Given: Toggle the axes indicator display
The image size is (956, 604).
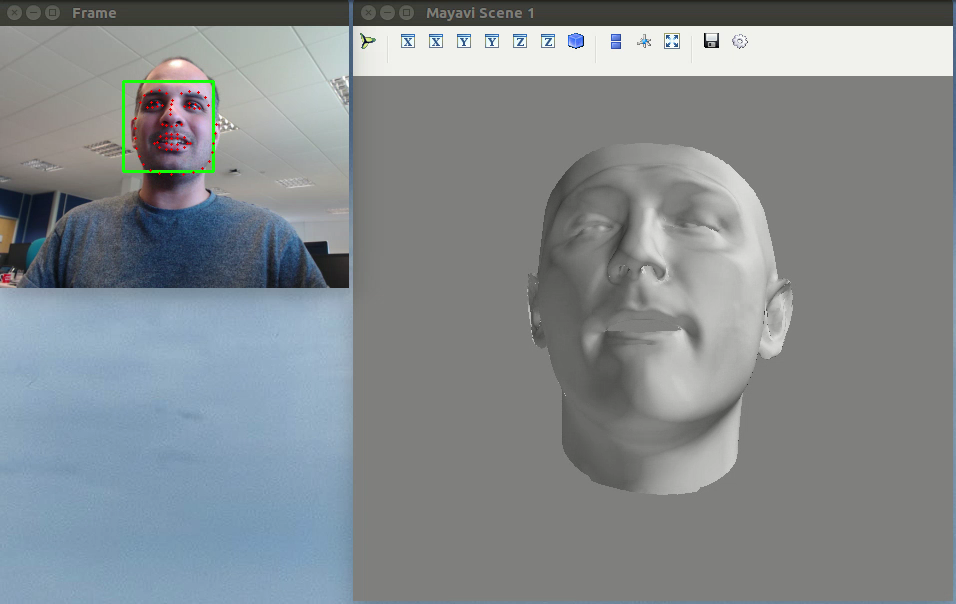Looking at the screenshot, I should coord(644,41).
